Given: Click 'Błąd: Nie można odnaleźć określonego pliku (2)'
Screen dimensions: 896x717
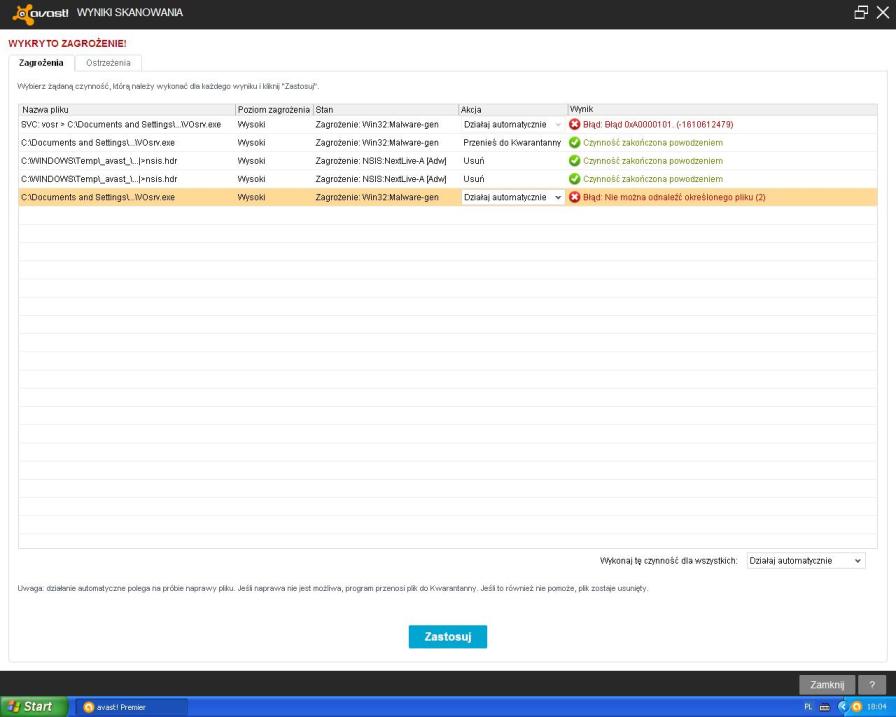Looking at the screenshot, I should [674, 197].
